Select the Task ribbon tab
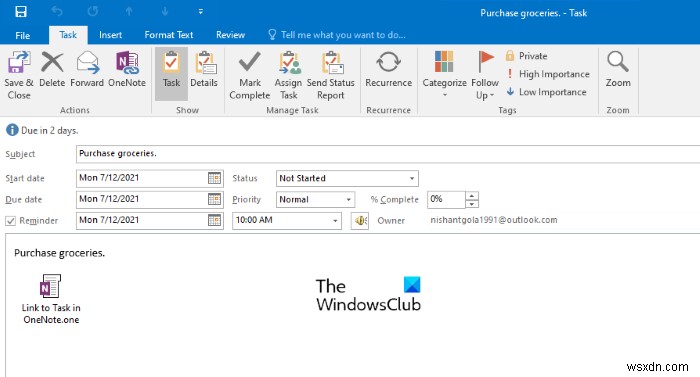Screen dimensions: 700x377 pos(68,35)
